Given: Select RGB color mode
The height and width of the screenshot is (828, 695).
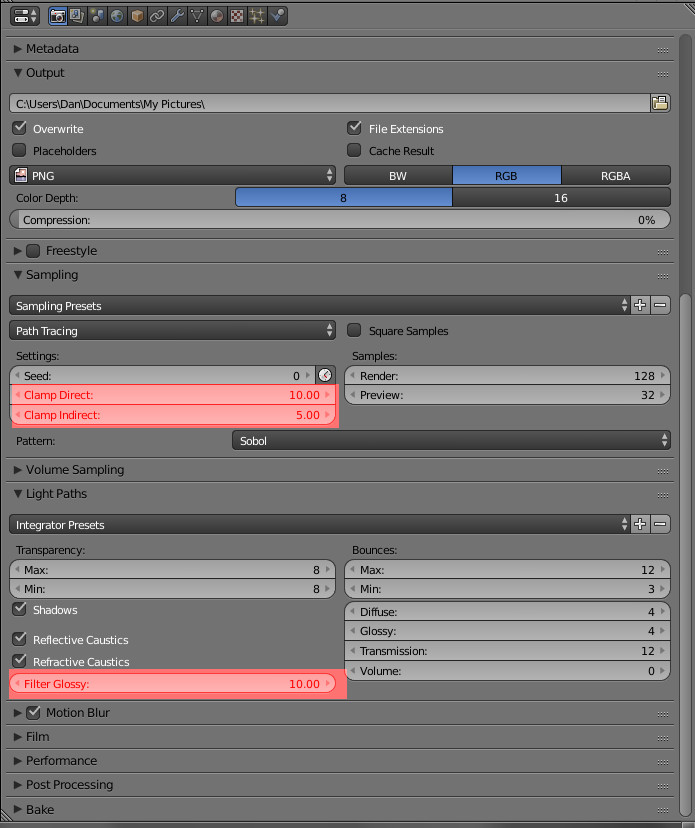Looking at the screenshot, I should coord(506,175).
